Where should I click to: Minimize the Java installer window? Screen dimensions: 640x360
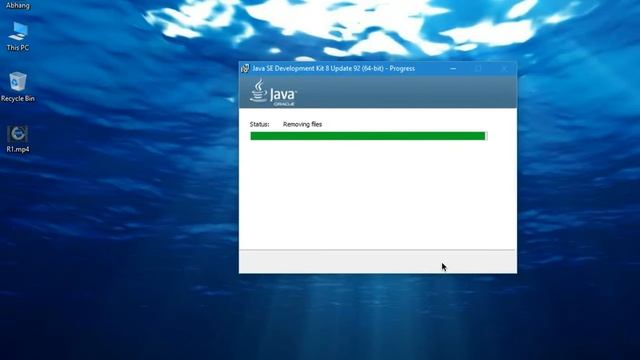tap(453, 69)
